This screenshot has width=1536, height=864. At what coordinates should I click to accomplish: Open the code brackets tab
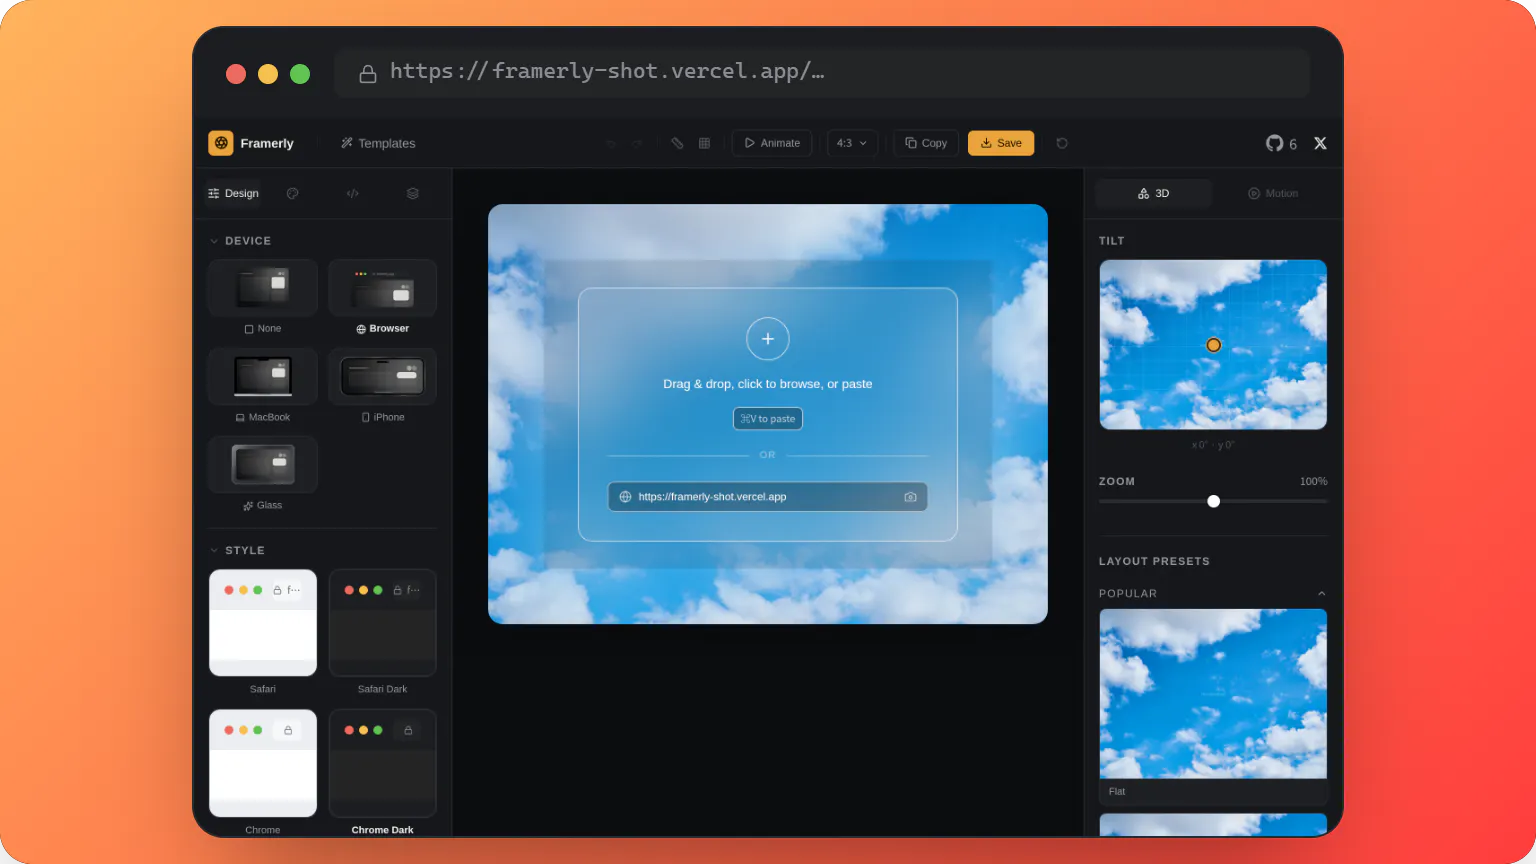(x=352, y=193)
